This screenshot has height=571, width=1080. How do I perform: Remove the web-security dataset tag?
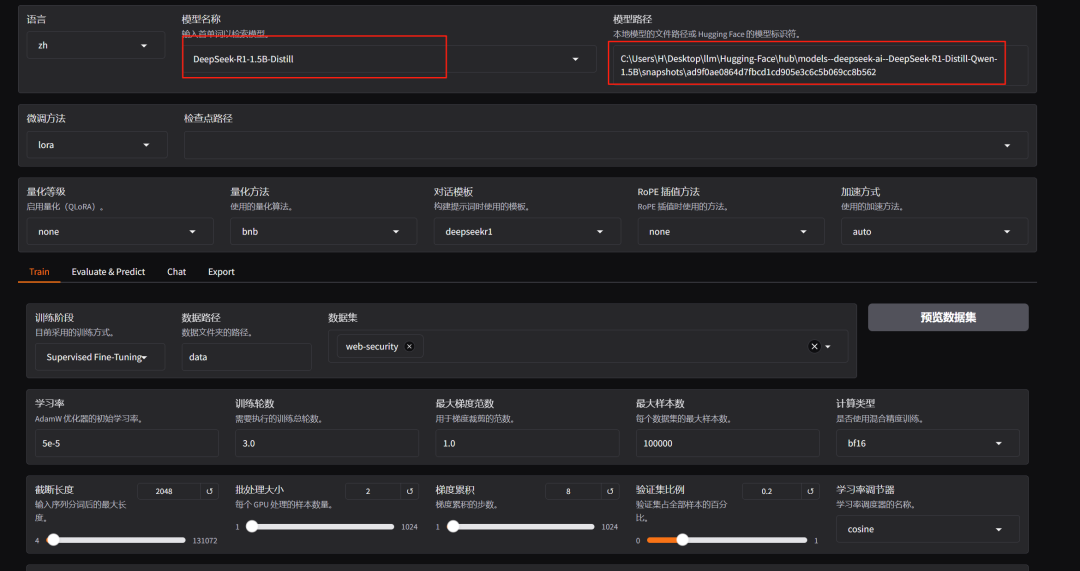[x=409, y=346]
